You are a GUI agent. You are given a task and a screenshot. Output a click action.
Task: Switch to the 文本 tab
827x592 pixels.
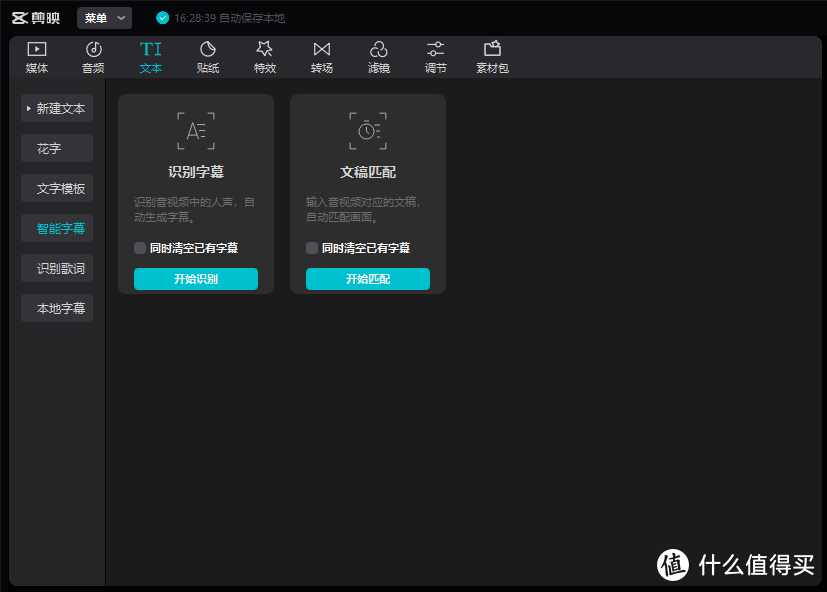pos(151,55)
